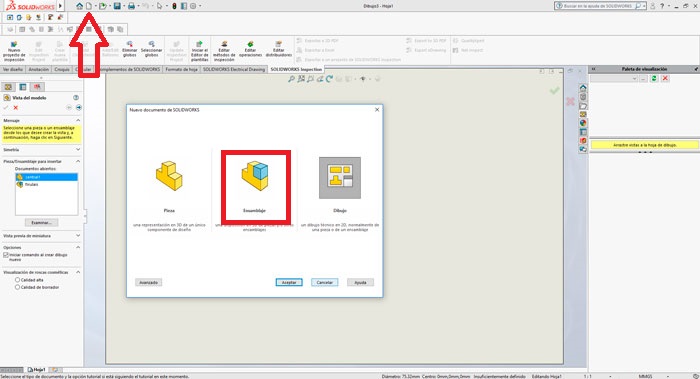Click the Home icon in the top toolbar
The width and height of the screenshot is (700, 379).
pos(79,6)
